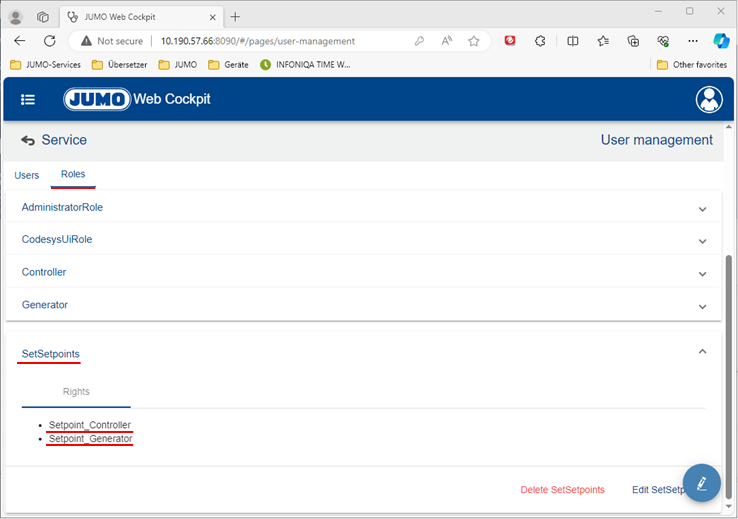Screen dimensions: 738x519
Task: Open browser settings ellipsis menu
Action: (x=693, y=41)
